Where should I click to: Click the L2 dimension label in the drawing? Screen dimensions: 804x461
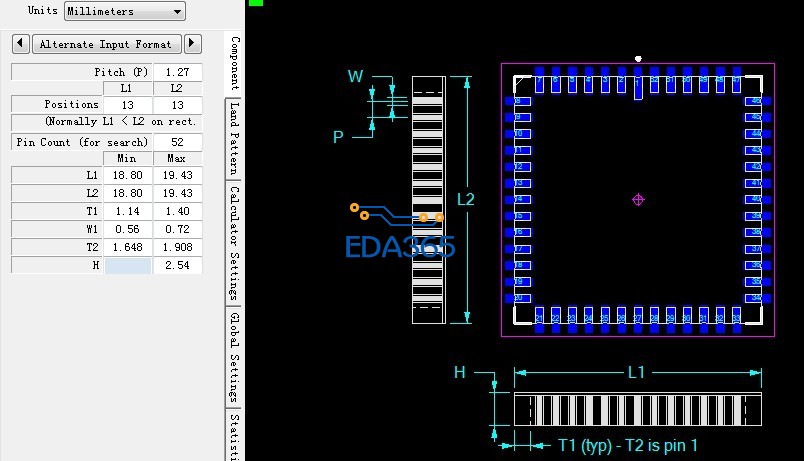pyautogui.click(x=466, y=199)
